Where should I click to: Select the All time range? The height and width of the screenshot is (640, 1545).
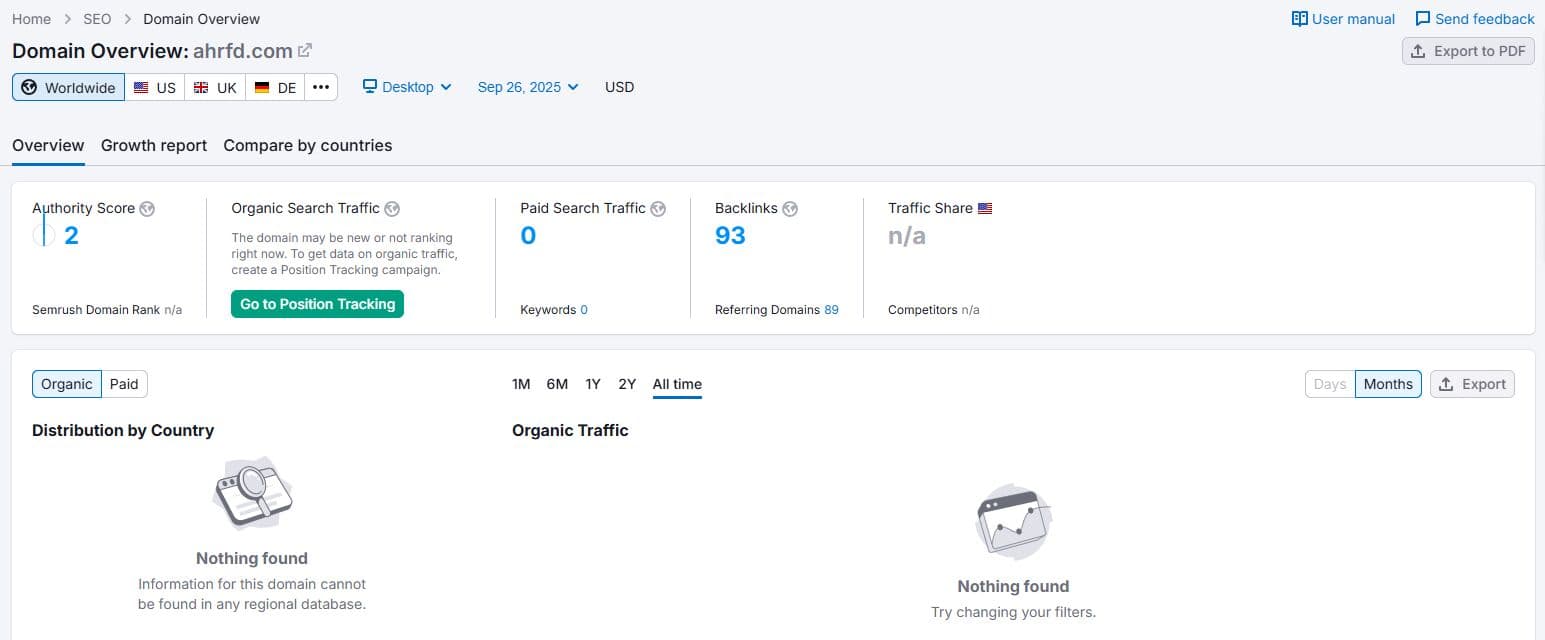click(x=677, y=384)
